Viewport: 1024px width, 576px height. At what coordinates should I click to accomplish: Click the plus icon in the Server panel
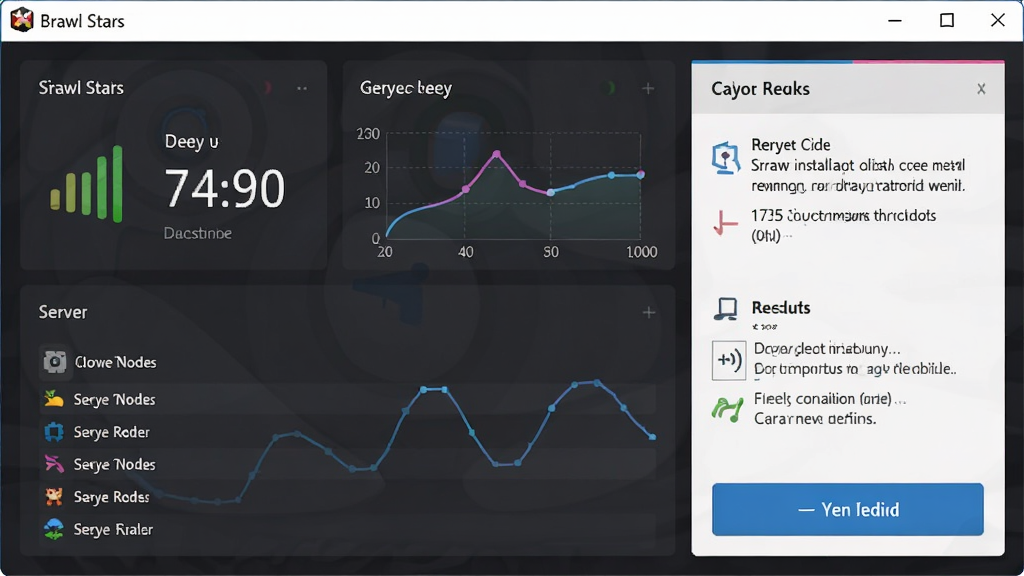pyautogui.click(x=648, y=313)
